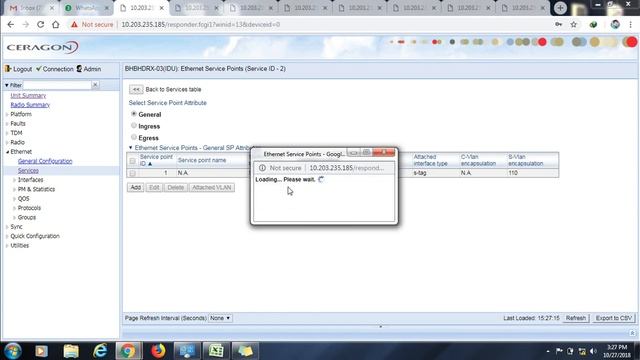Viewport: 640px width, 360px height.
Task: Open the Windows Start menu
Action: (x=13, y=351)
